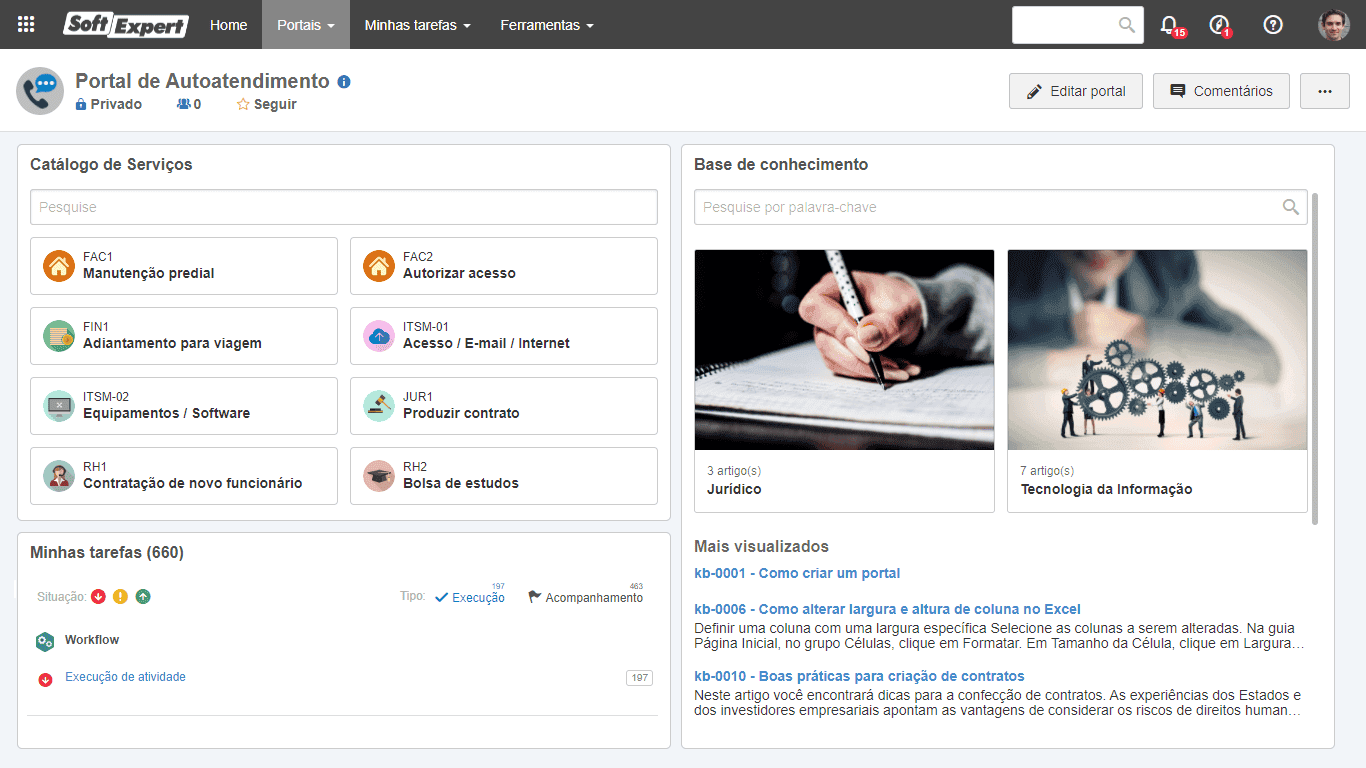Open the more options ellipsis button
This screenshot has width=1366, height=768.
coord(1325,91)
